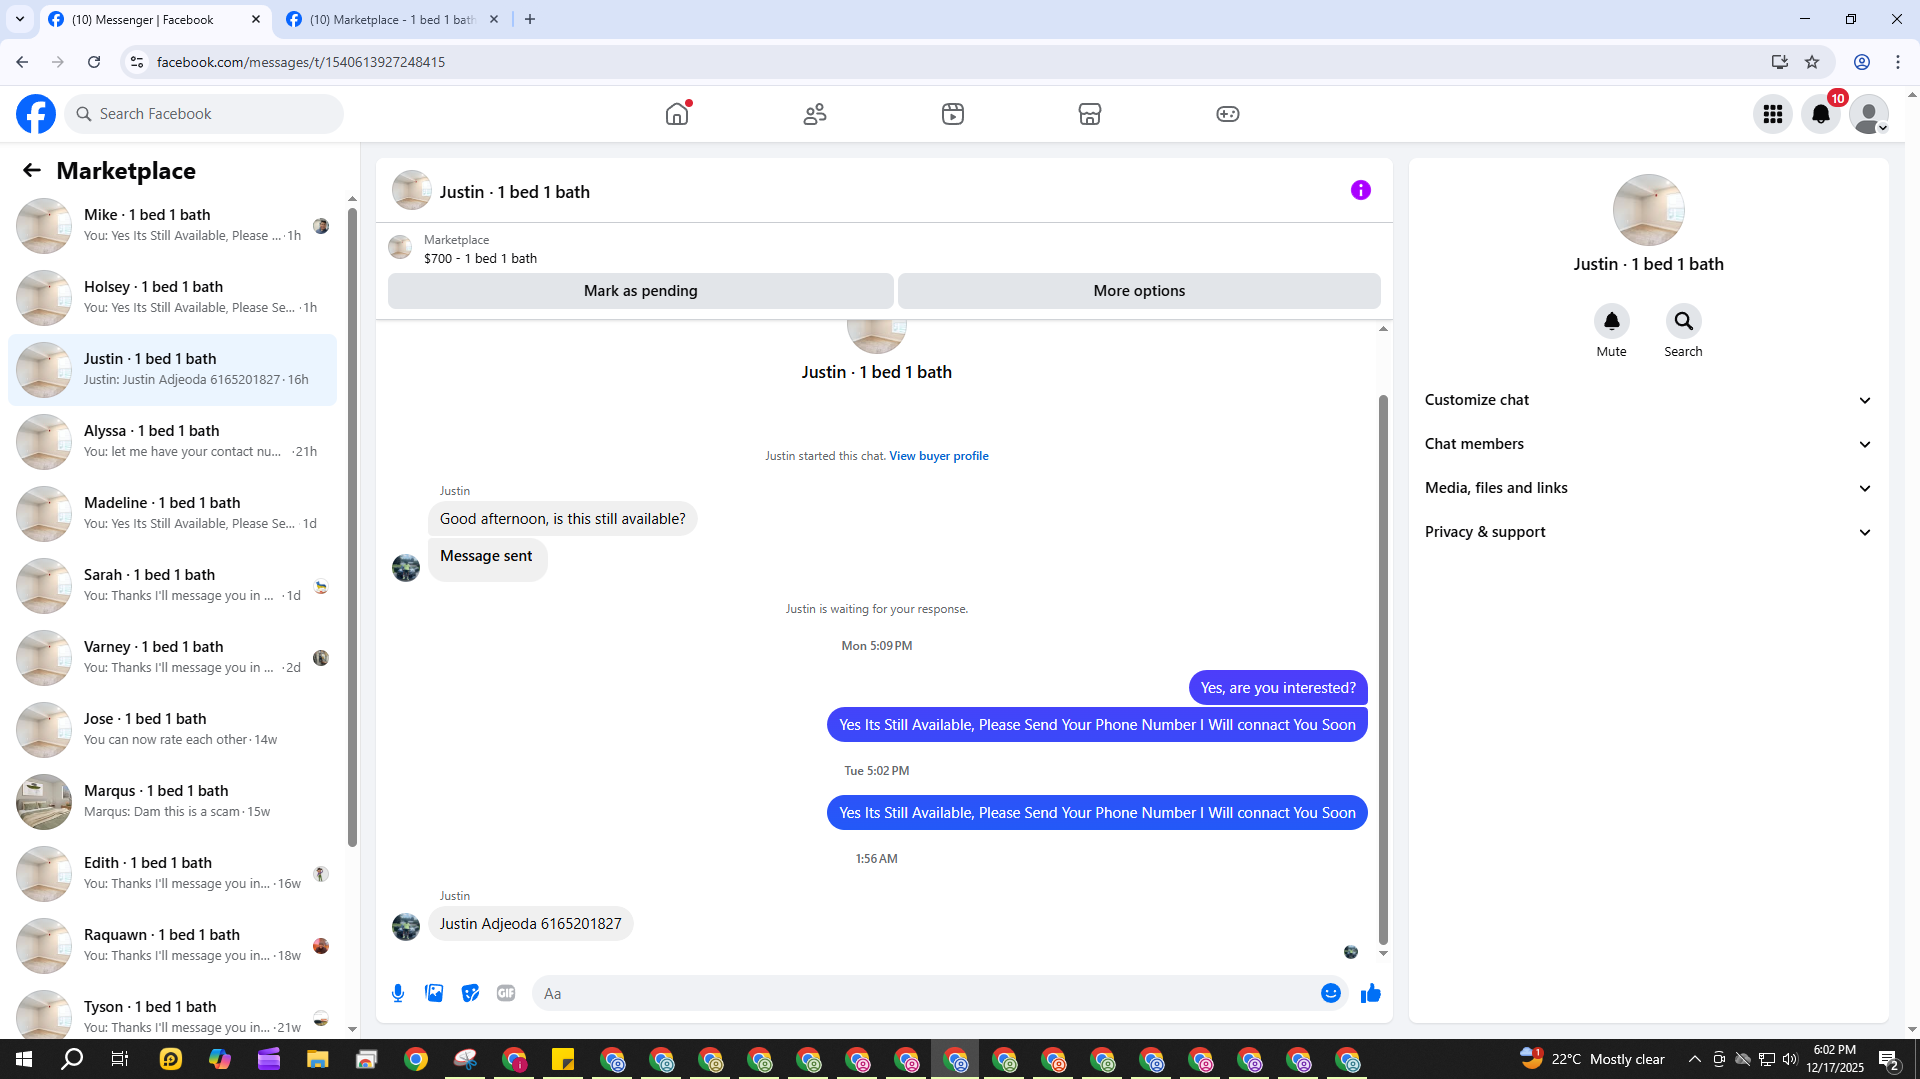Screen dimensions: 1920x1079
Task: Open Edith 1 bed 1 bath conversation
Action: click(173, 873)
